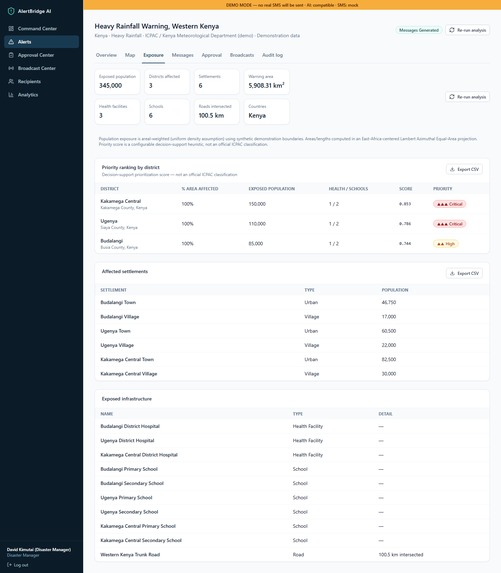Go to the Approval tab

coord(212,55)
